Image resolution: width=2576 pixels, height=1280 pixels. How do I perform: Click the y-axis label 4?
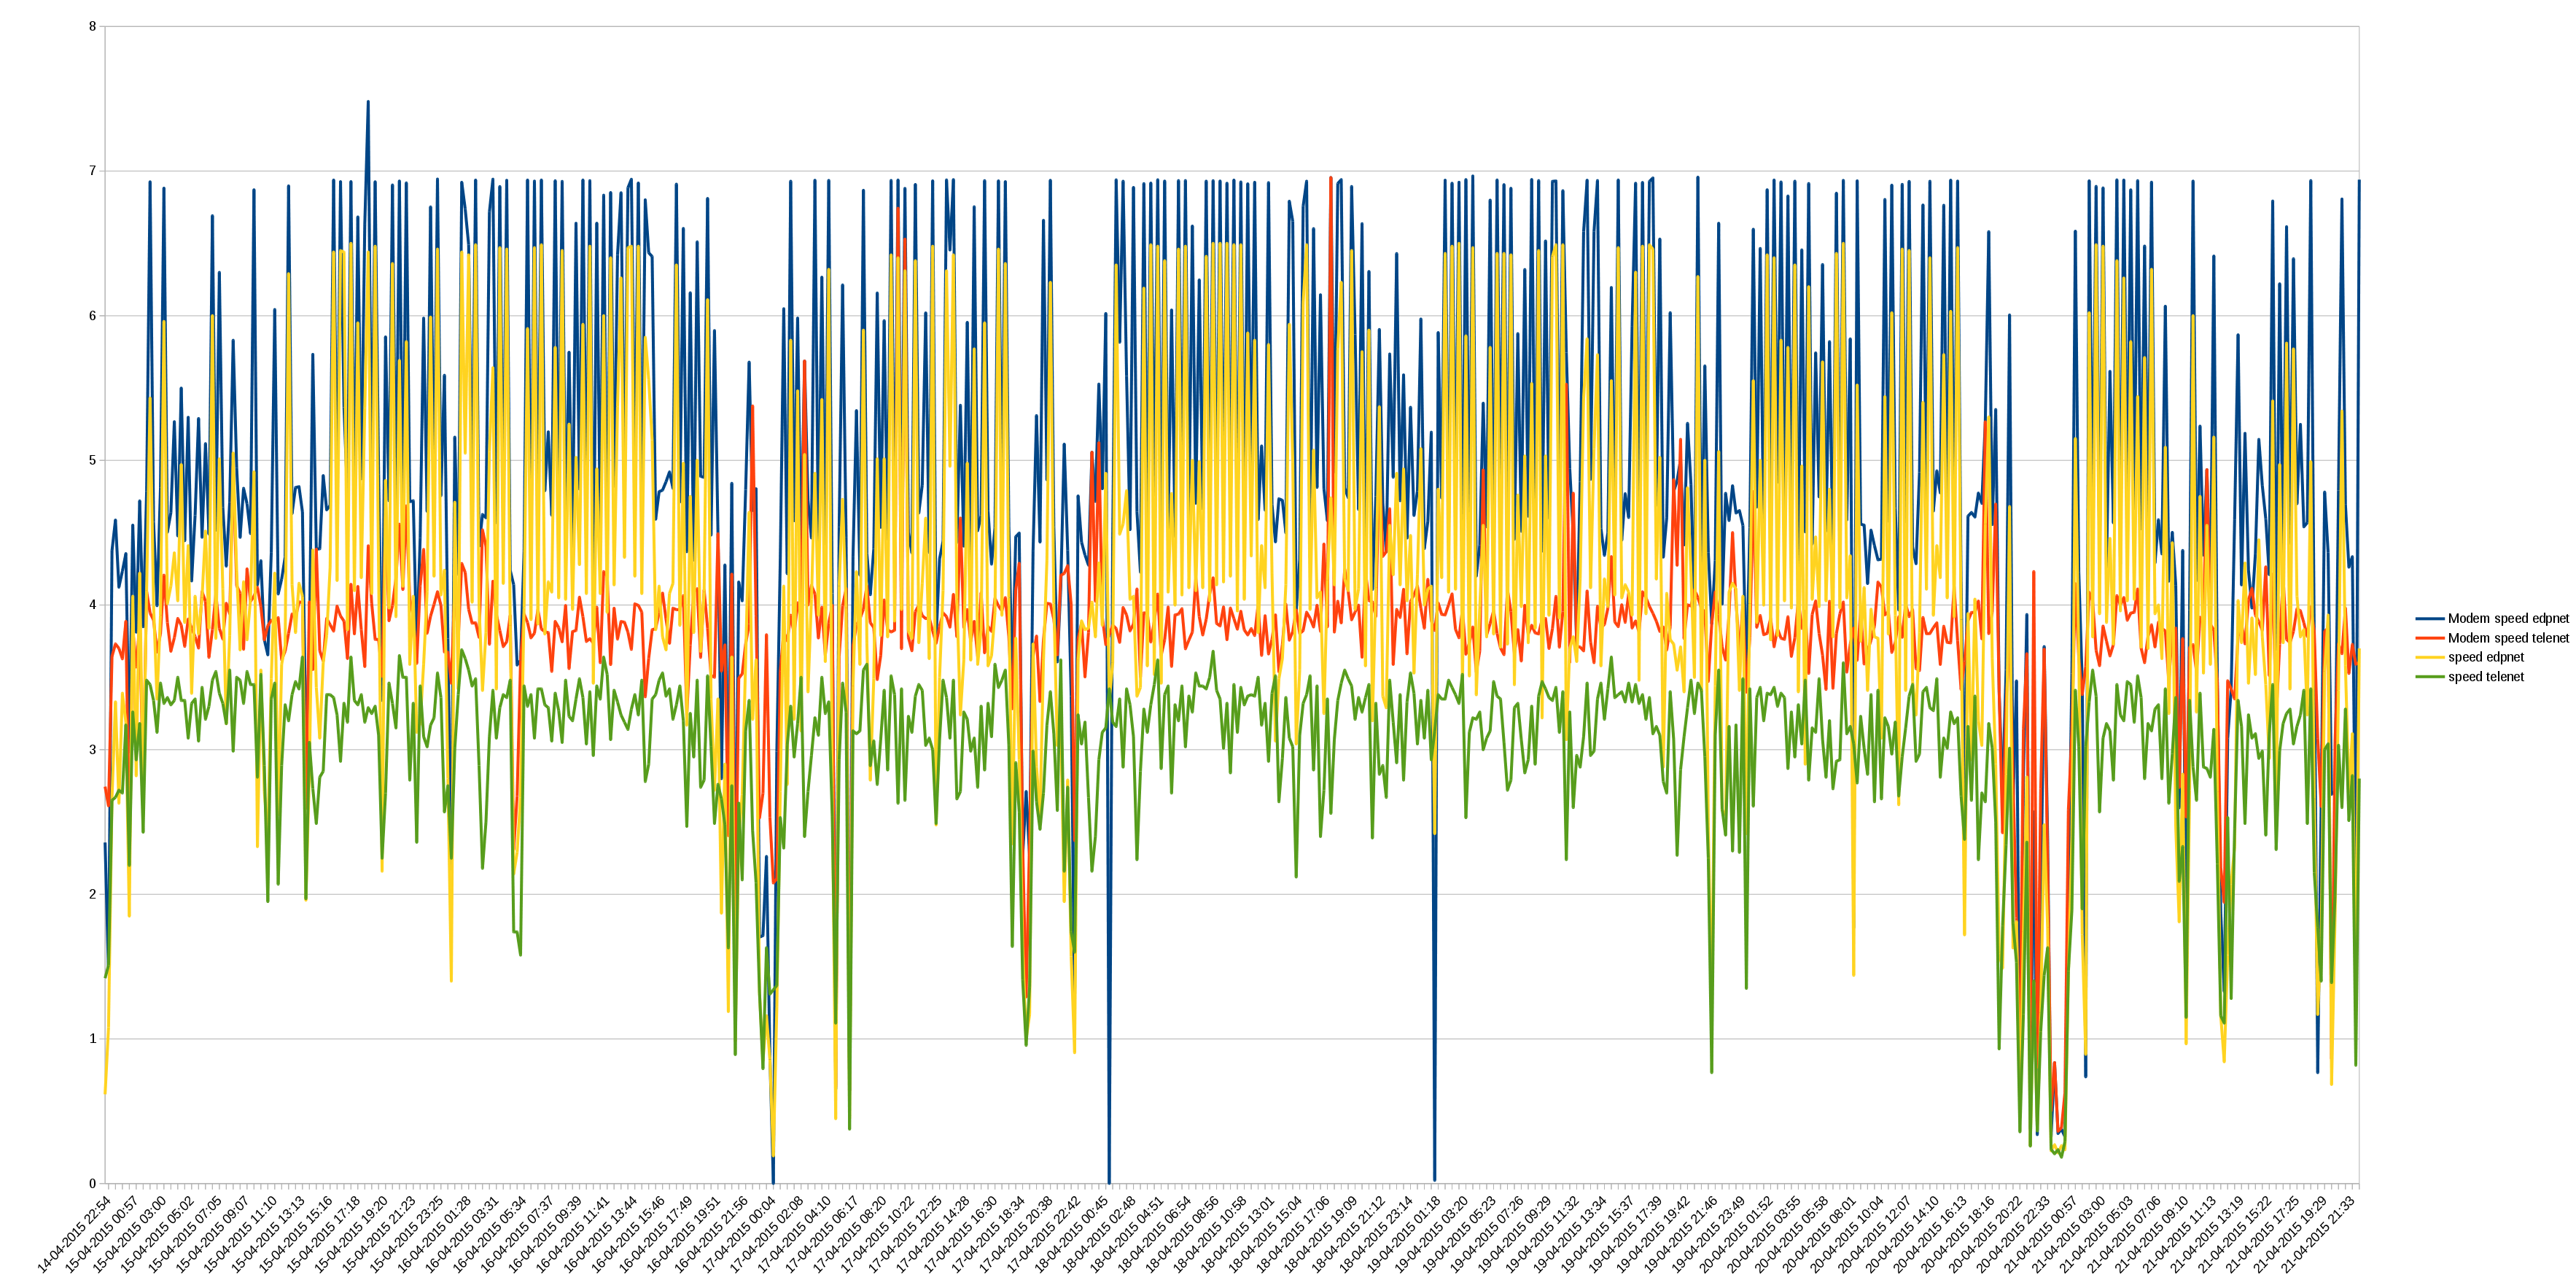[x=93, y=605]
